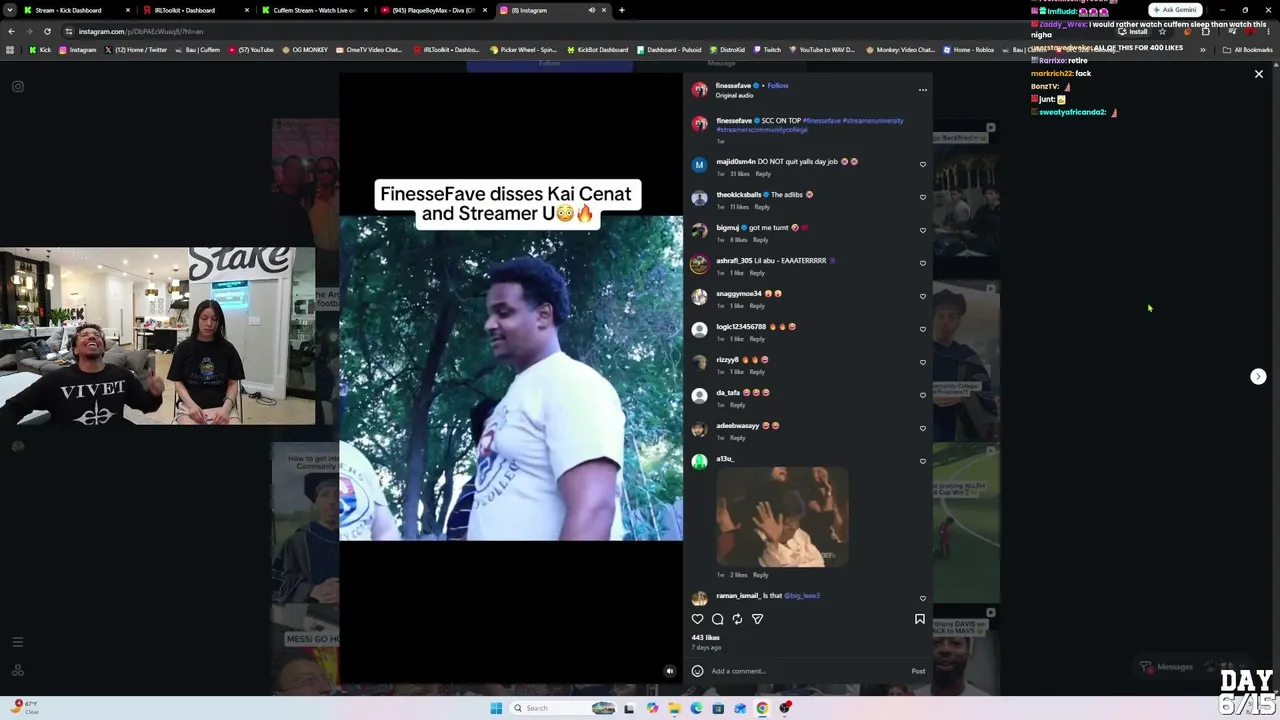Image resolution: width=1280 pixels, height=720 pixels.
Task: Toggle mute on the reel video
Action: click(670, 671)
